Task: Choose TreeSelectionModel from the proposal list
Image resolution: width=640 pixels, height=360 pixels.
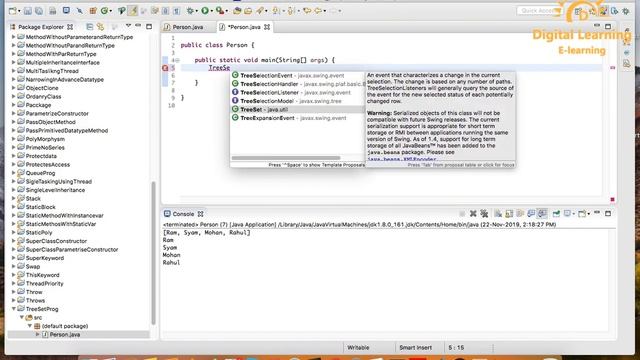Action: point(297,101)
